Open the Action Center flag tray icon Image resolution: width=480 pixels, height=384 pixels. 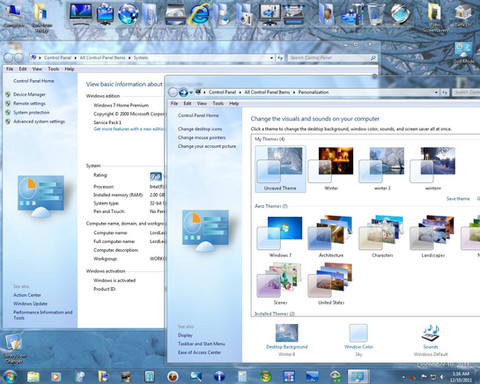(x=424, y=377)
